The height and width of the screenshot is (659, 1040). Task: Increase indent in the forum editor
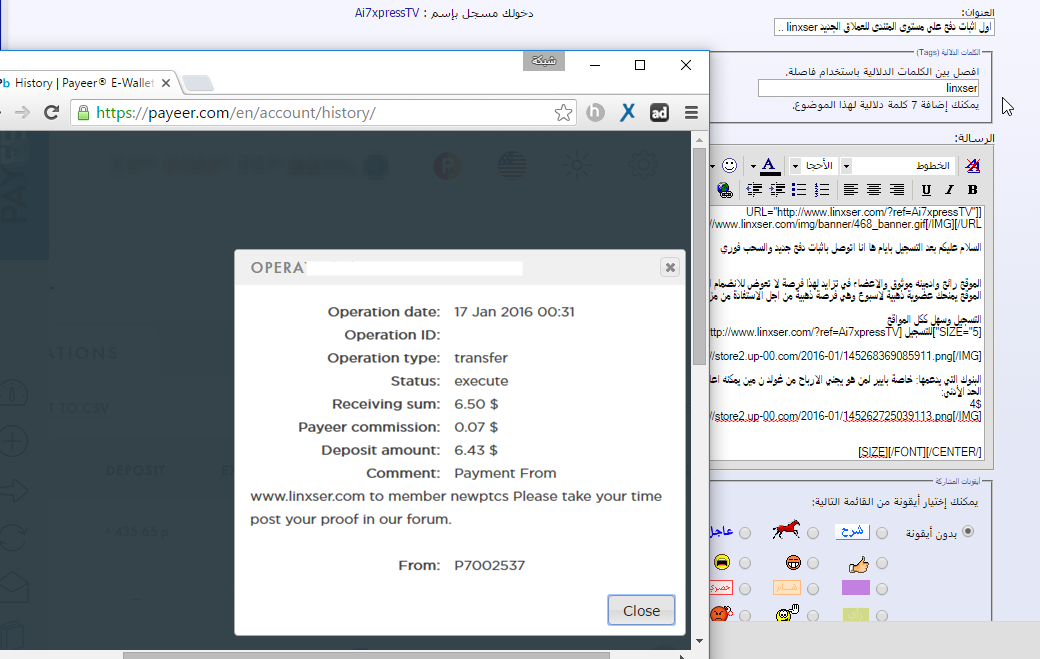pos(754,190)
